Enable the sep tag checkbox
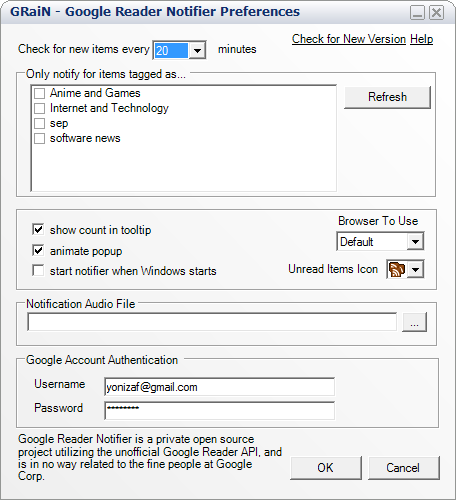 [x=39, y=123]
